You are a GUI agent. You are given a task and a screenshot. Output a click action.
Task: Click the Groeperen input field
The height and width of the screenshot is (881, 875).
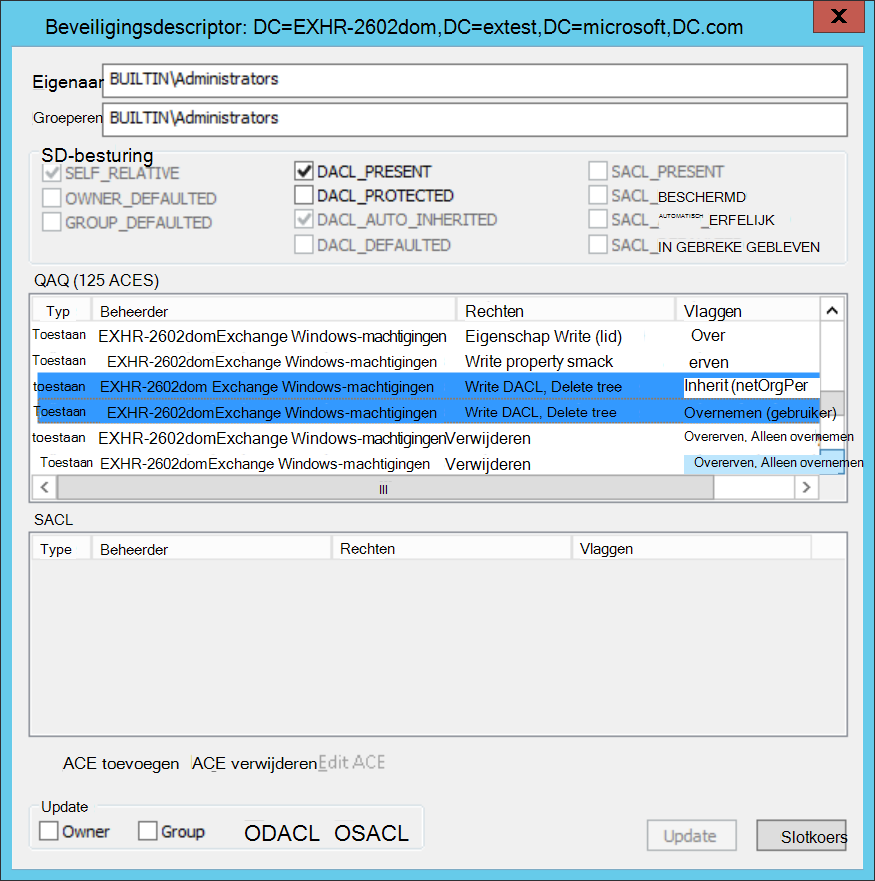(x=475, y=119)
